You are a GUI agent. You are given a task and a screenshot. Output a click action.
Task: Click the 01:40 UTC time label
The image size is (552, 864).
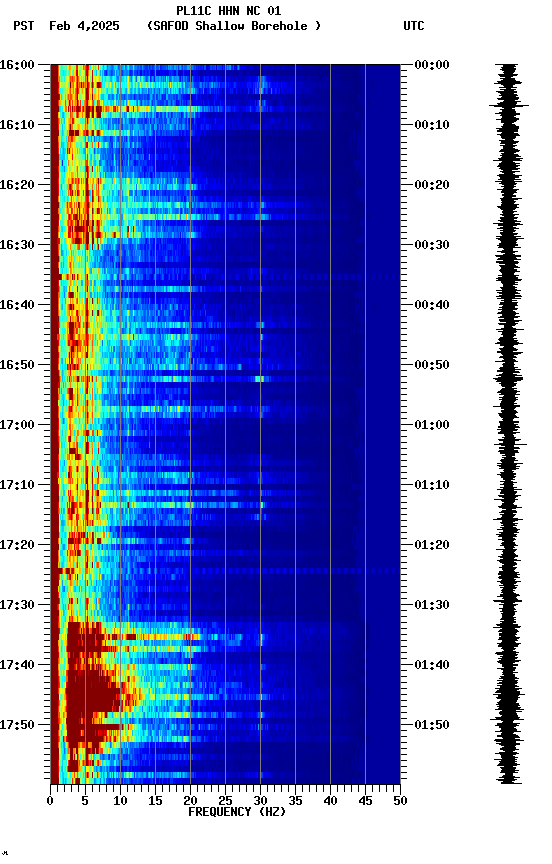[432, 666]
